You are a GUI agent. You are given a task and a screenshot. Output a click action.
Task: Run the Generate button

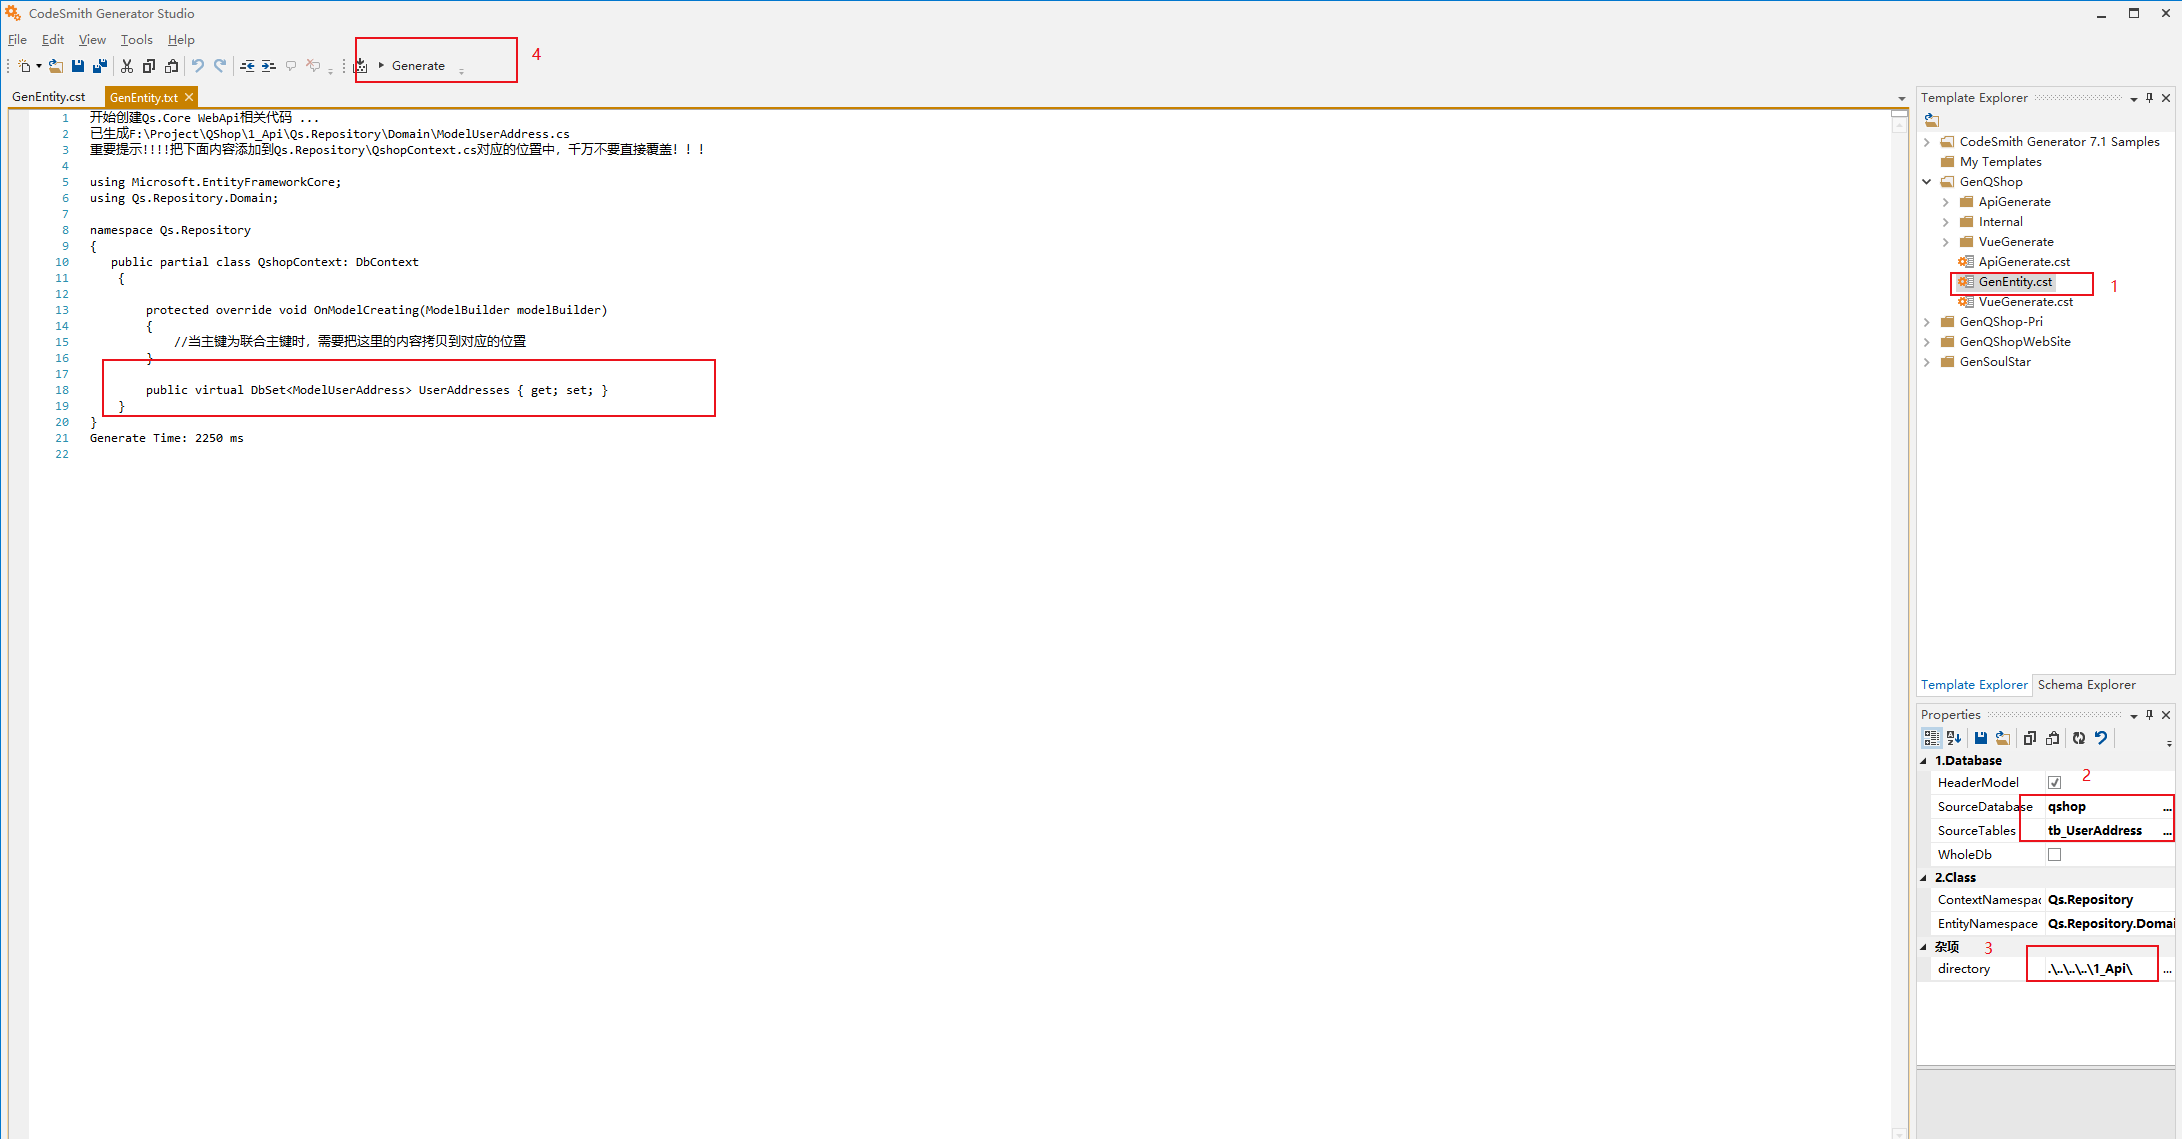point(412,66)
